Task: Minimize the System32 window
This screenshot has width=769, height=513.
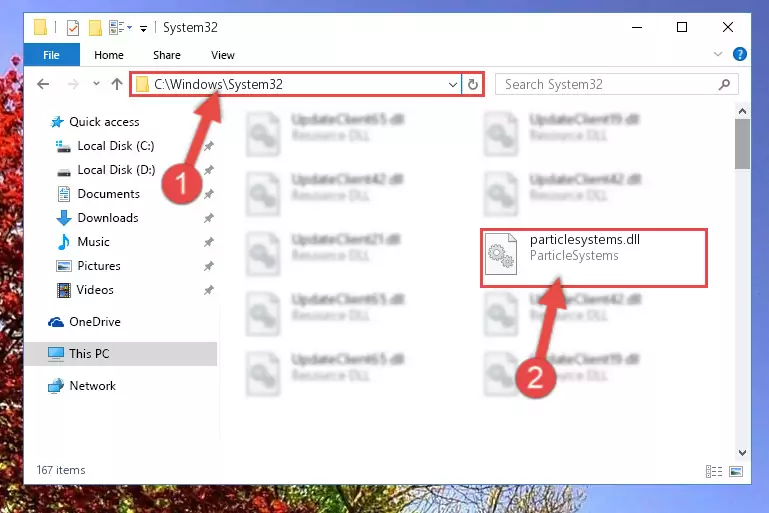Action: (x=637, y=27)
